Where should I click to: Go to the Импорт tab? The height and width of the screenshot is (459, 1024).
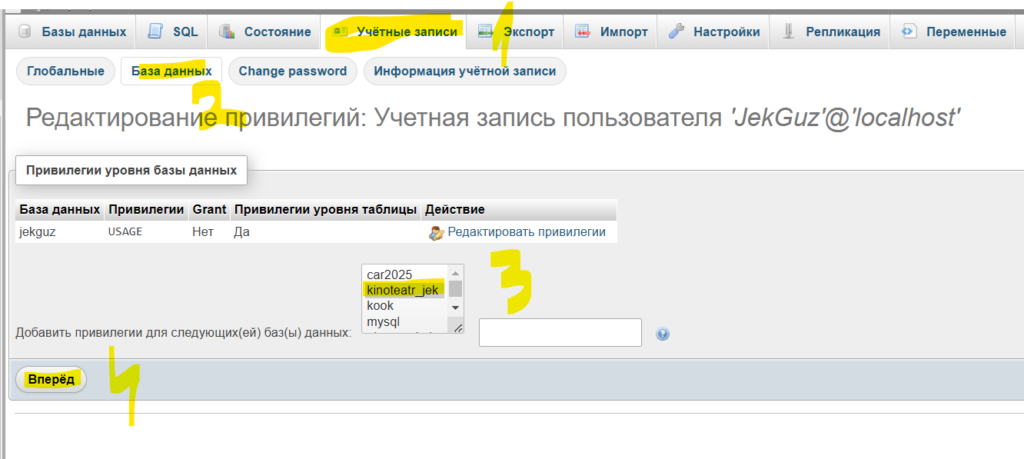(x=611, y=31)
